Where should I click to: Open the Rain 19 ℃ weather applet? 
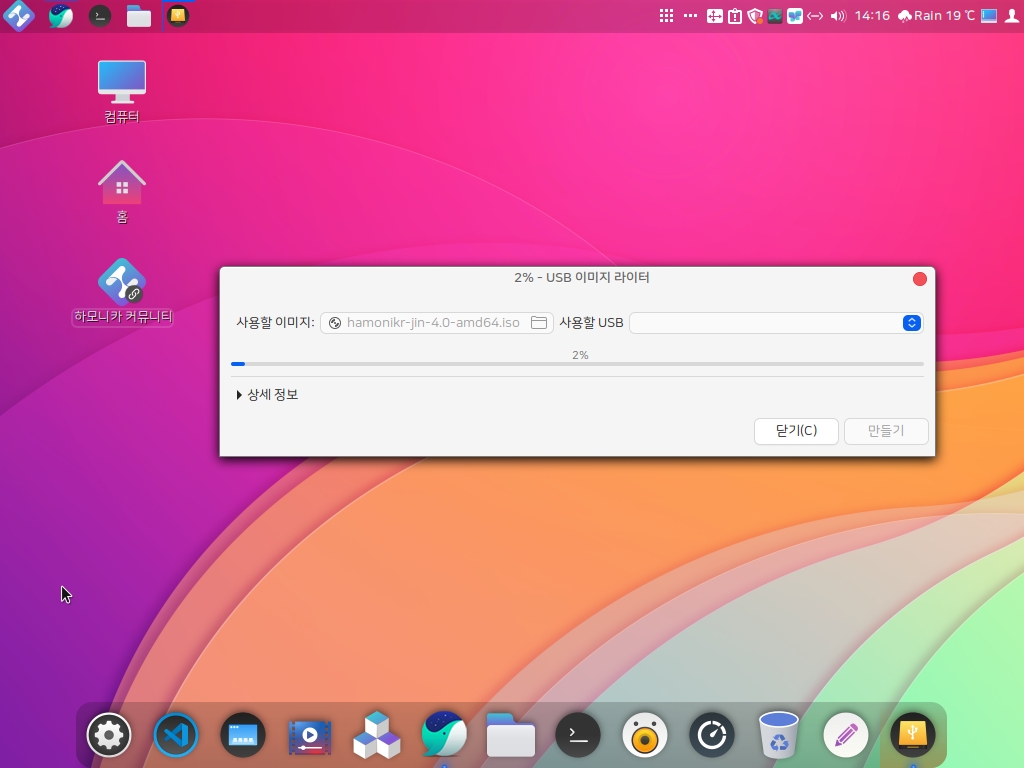(x=935, y=16)
